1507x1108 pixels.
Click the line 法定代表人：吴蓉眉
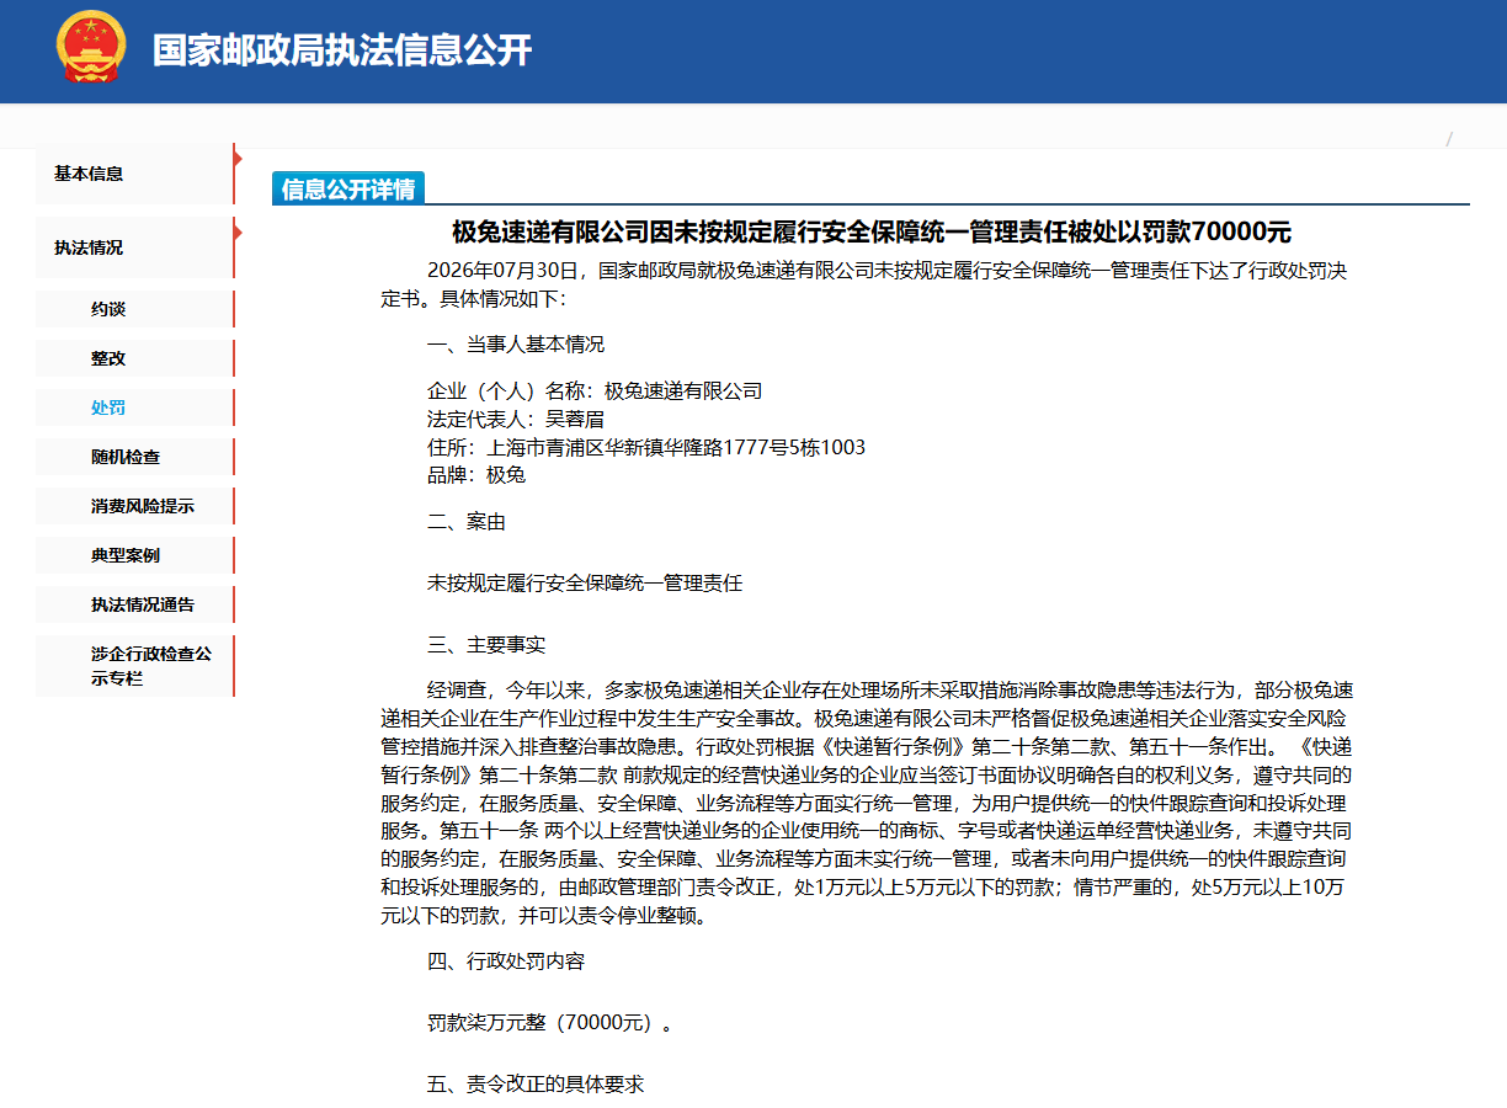click(516, 419)
